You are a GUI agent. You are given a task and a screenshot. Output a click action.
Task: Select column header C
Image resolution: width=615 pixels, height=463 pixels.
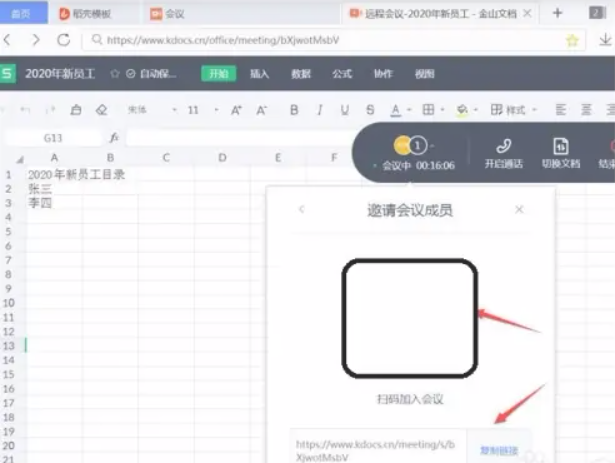tap(166, 157)
